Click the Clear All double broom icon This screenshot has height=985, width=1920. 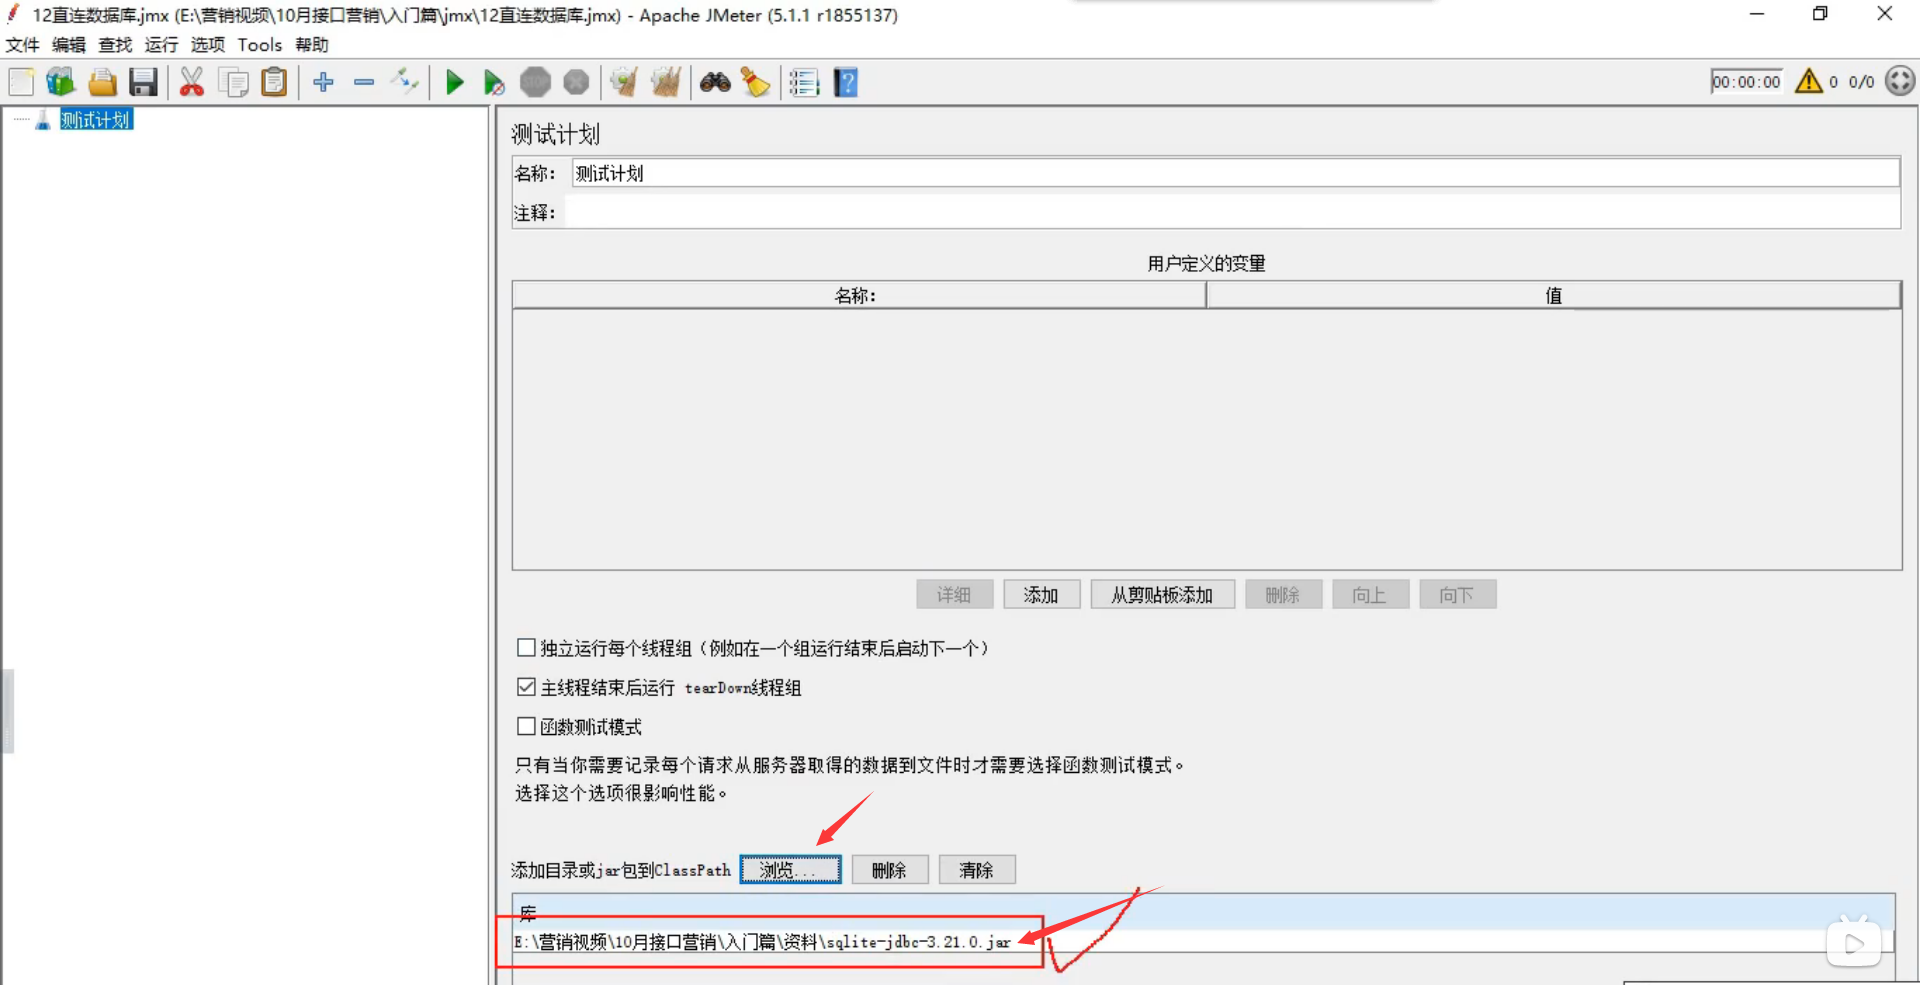coord(665,82)
